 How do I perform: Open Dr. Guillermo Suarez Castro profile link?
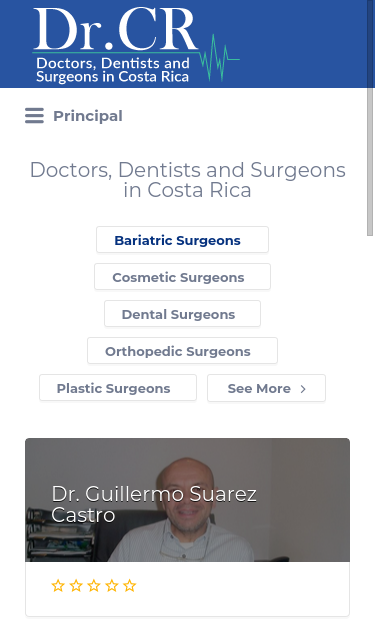[x=154, y=504]
